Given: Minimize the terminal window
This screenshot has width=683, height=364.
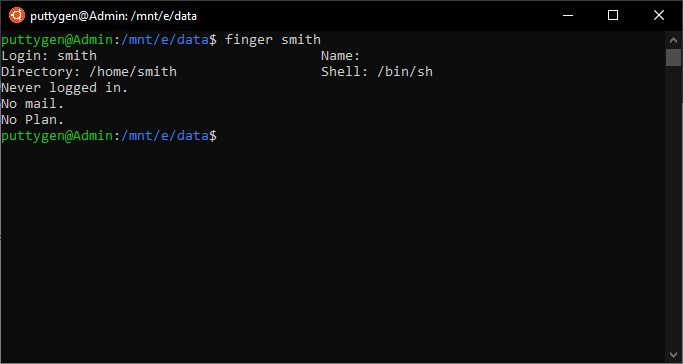Looking at the screenshot, I should coord(568,16).
